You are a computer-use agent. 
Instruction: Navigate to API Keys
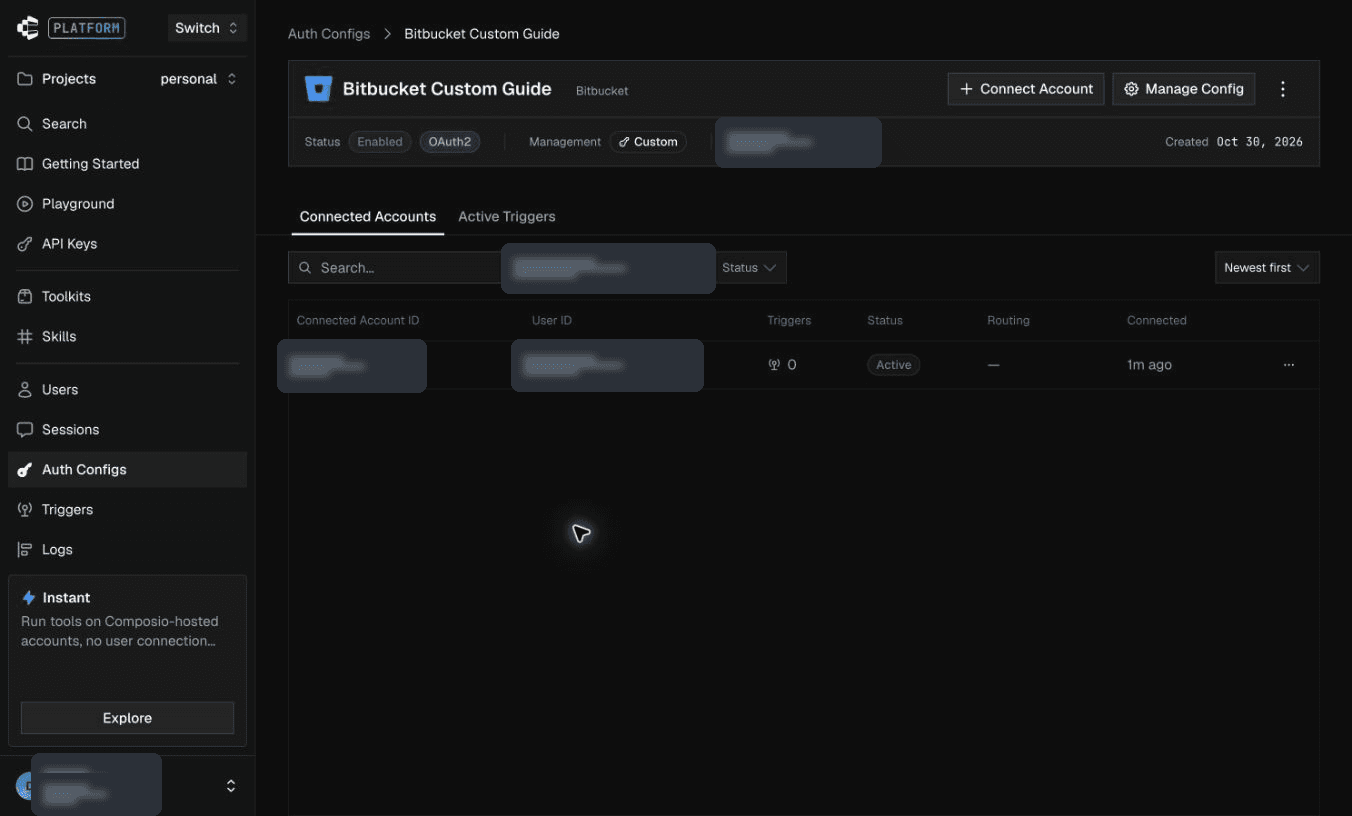point(128,244)
